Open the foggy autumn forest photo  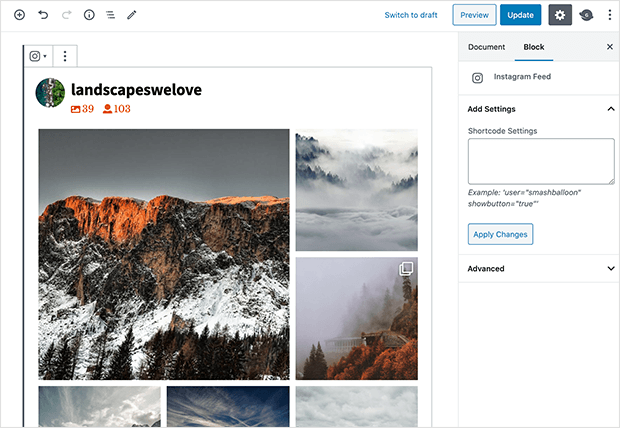tap(357, 319)
